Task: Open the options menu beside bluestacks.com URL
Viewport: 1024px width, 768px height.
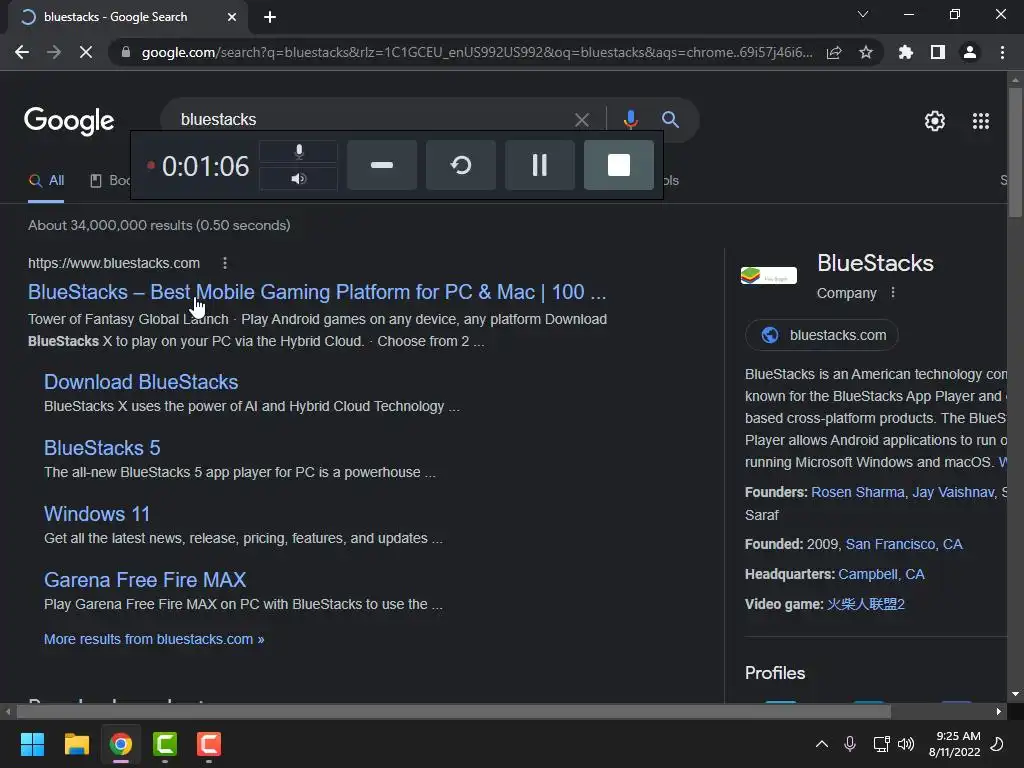Action: (225, 263)
